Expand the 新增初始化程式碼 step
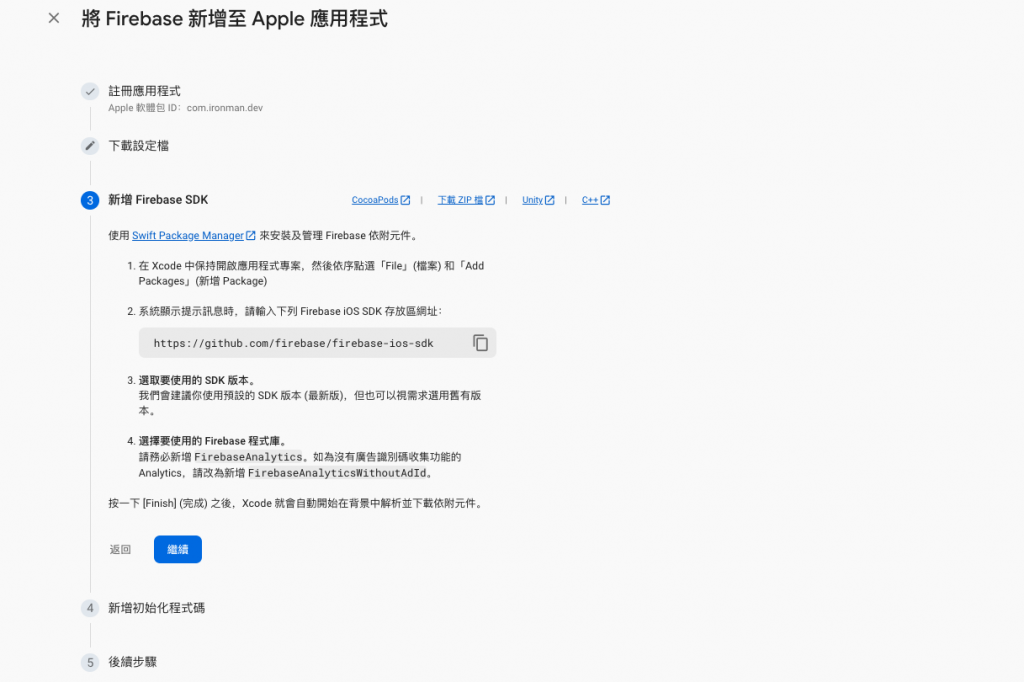 pos(157,608)
